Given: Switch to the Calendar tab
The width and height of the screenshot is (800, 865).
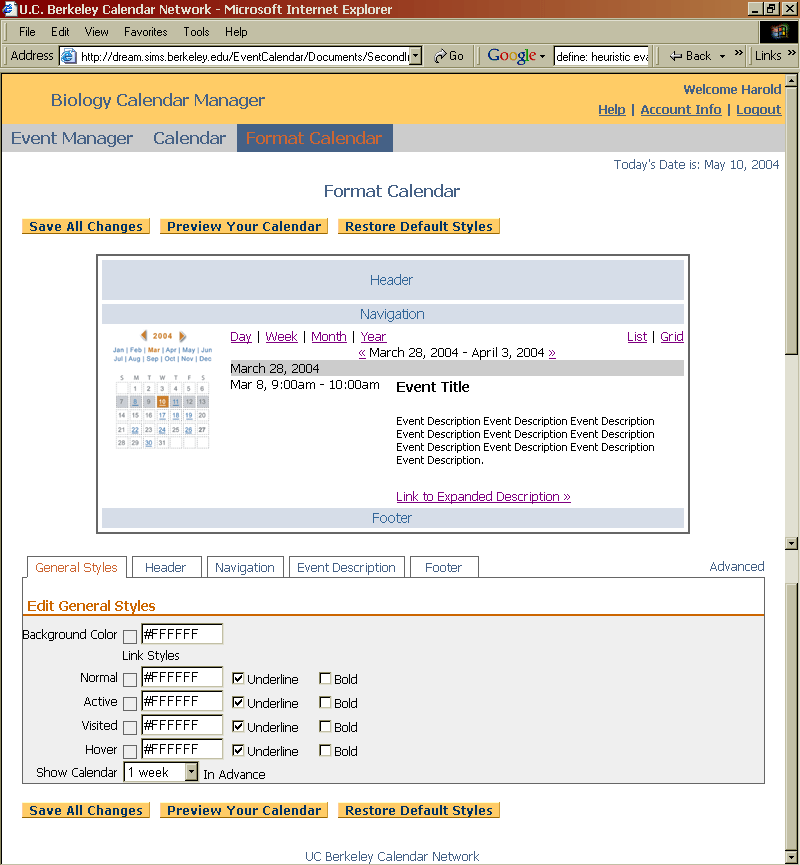Looking at the screenshot, I should pos(189,138).
